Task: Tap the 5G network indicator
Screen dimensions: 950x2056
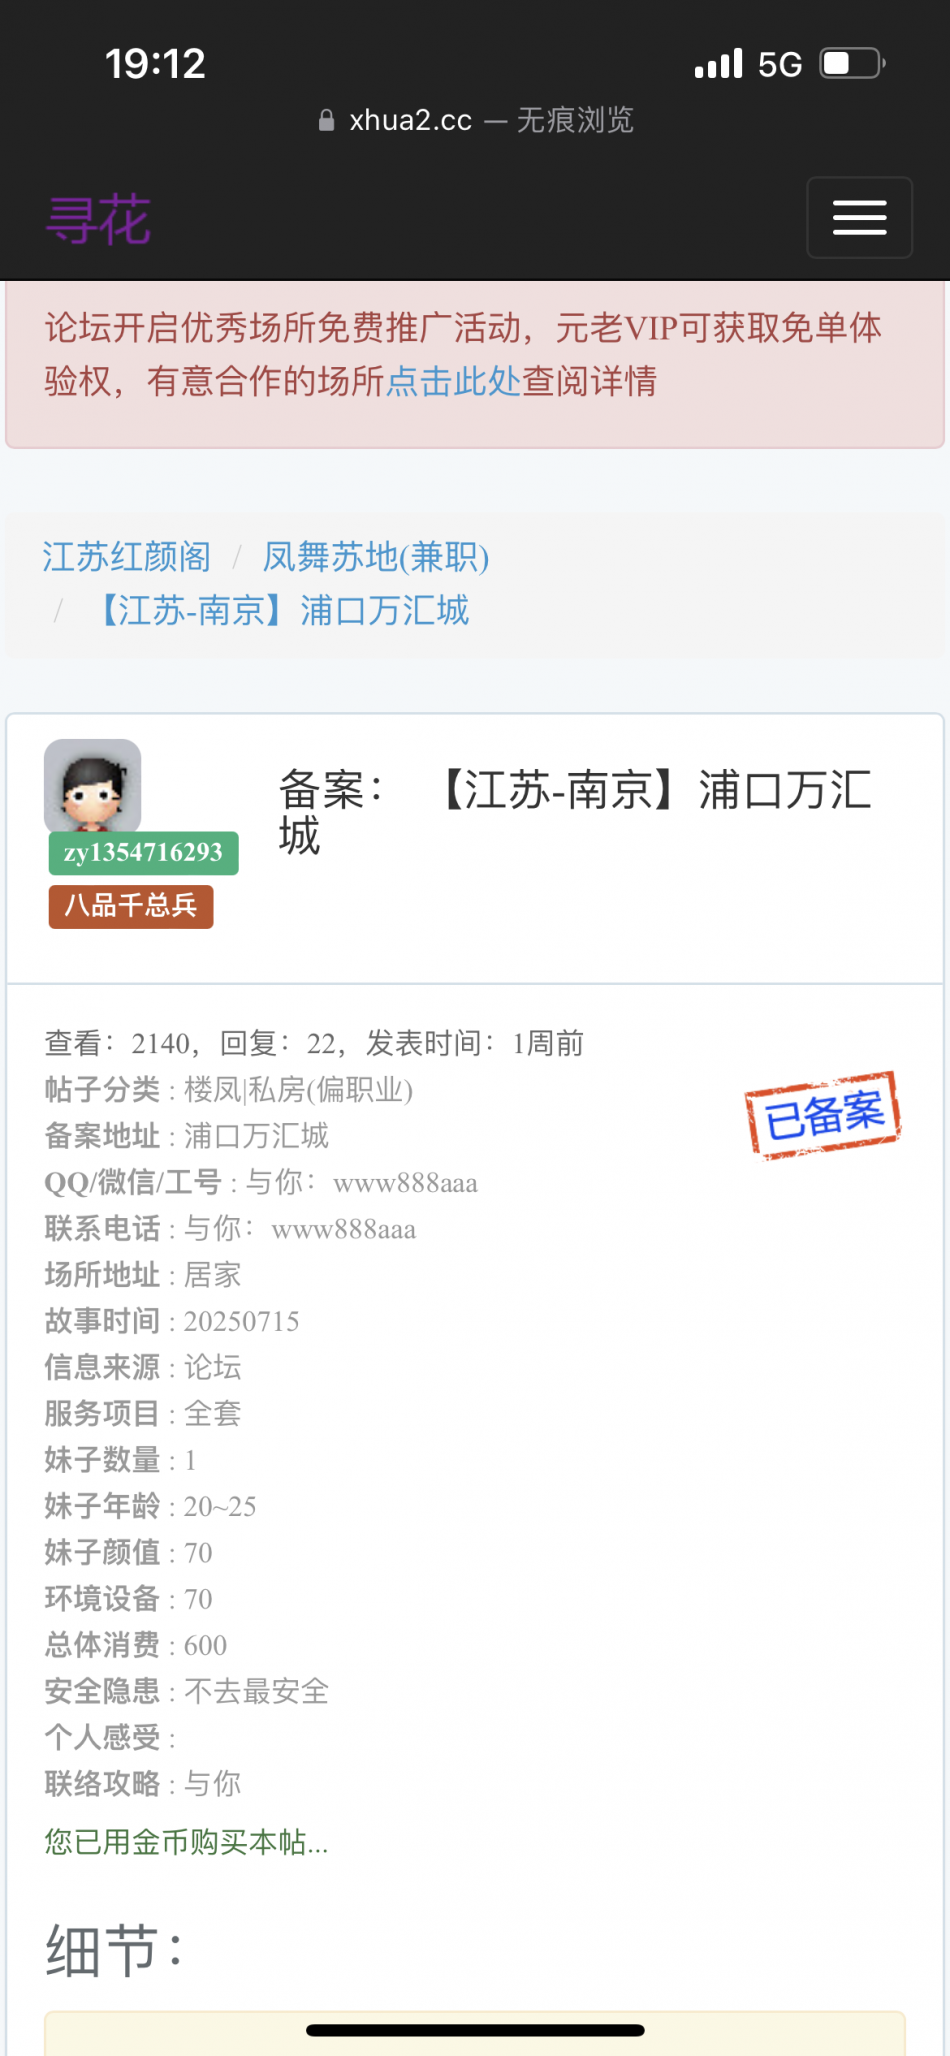Action: [x=780, y=65]
